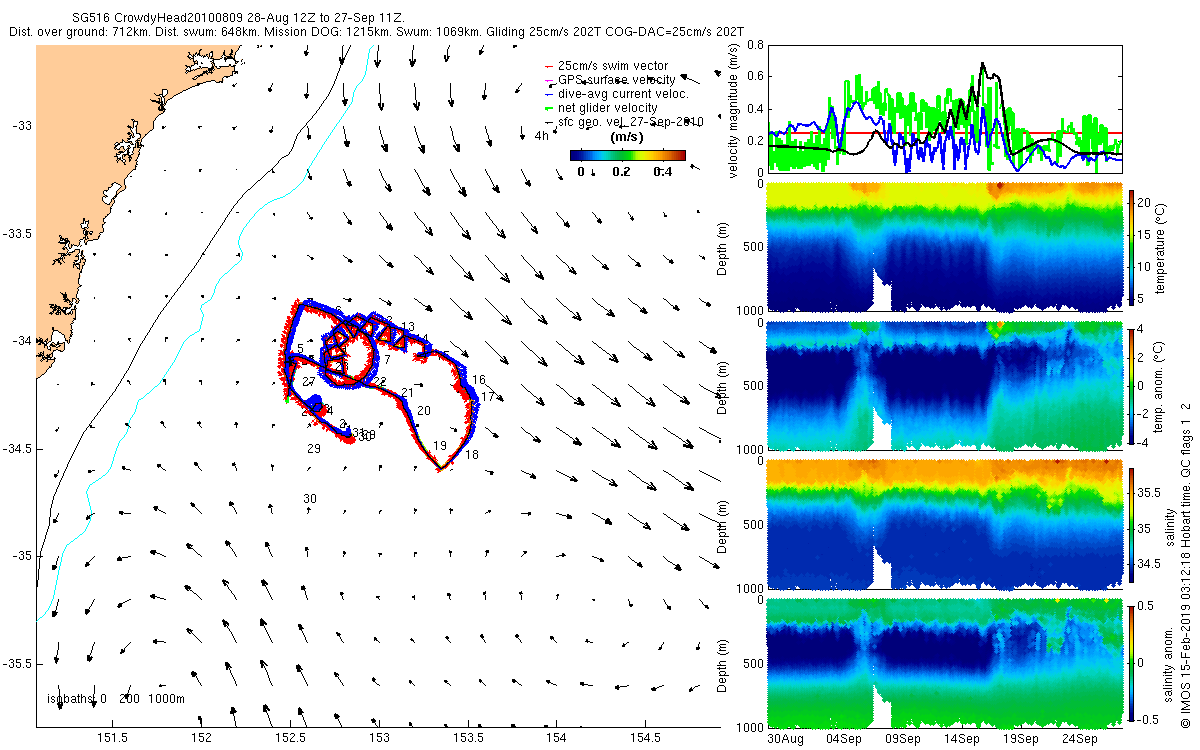This screenshot has width=1200, height=750.
Task: Click the 'Depth (m)' label of temperature panel
Action: 724,246
